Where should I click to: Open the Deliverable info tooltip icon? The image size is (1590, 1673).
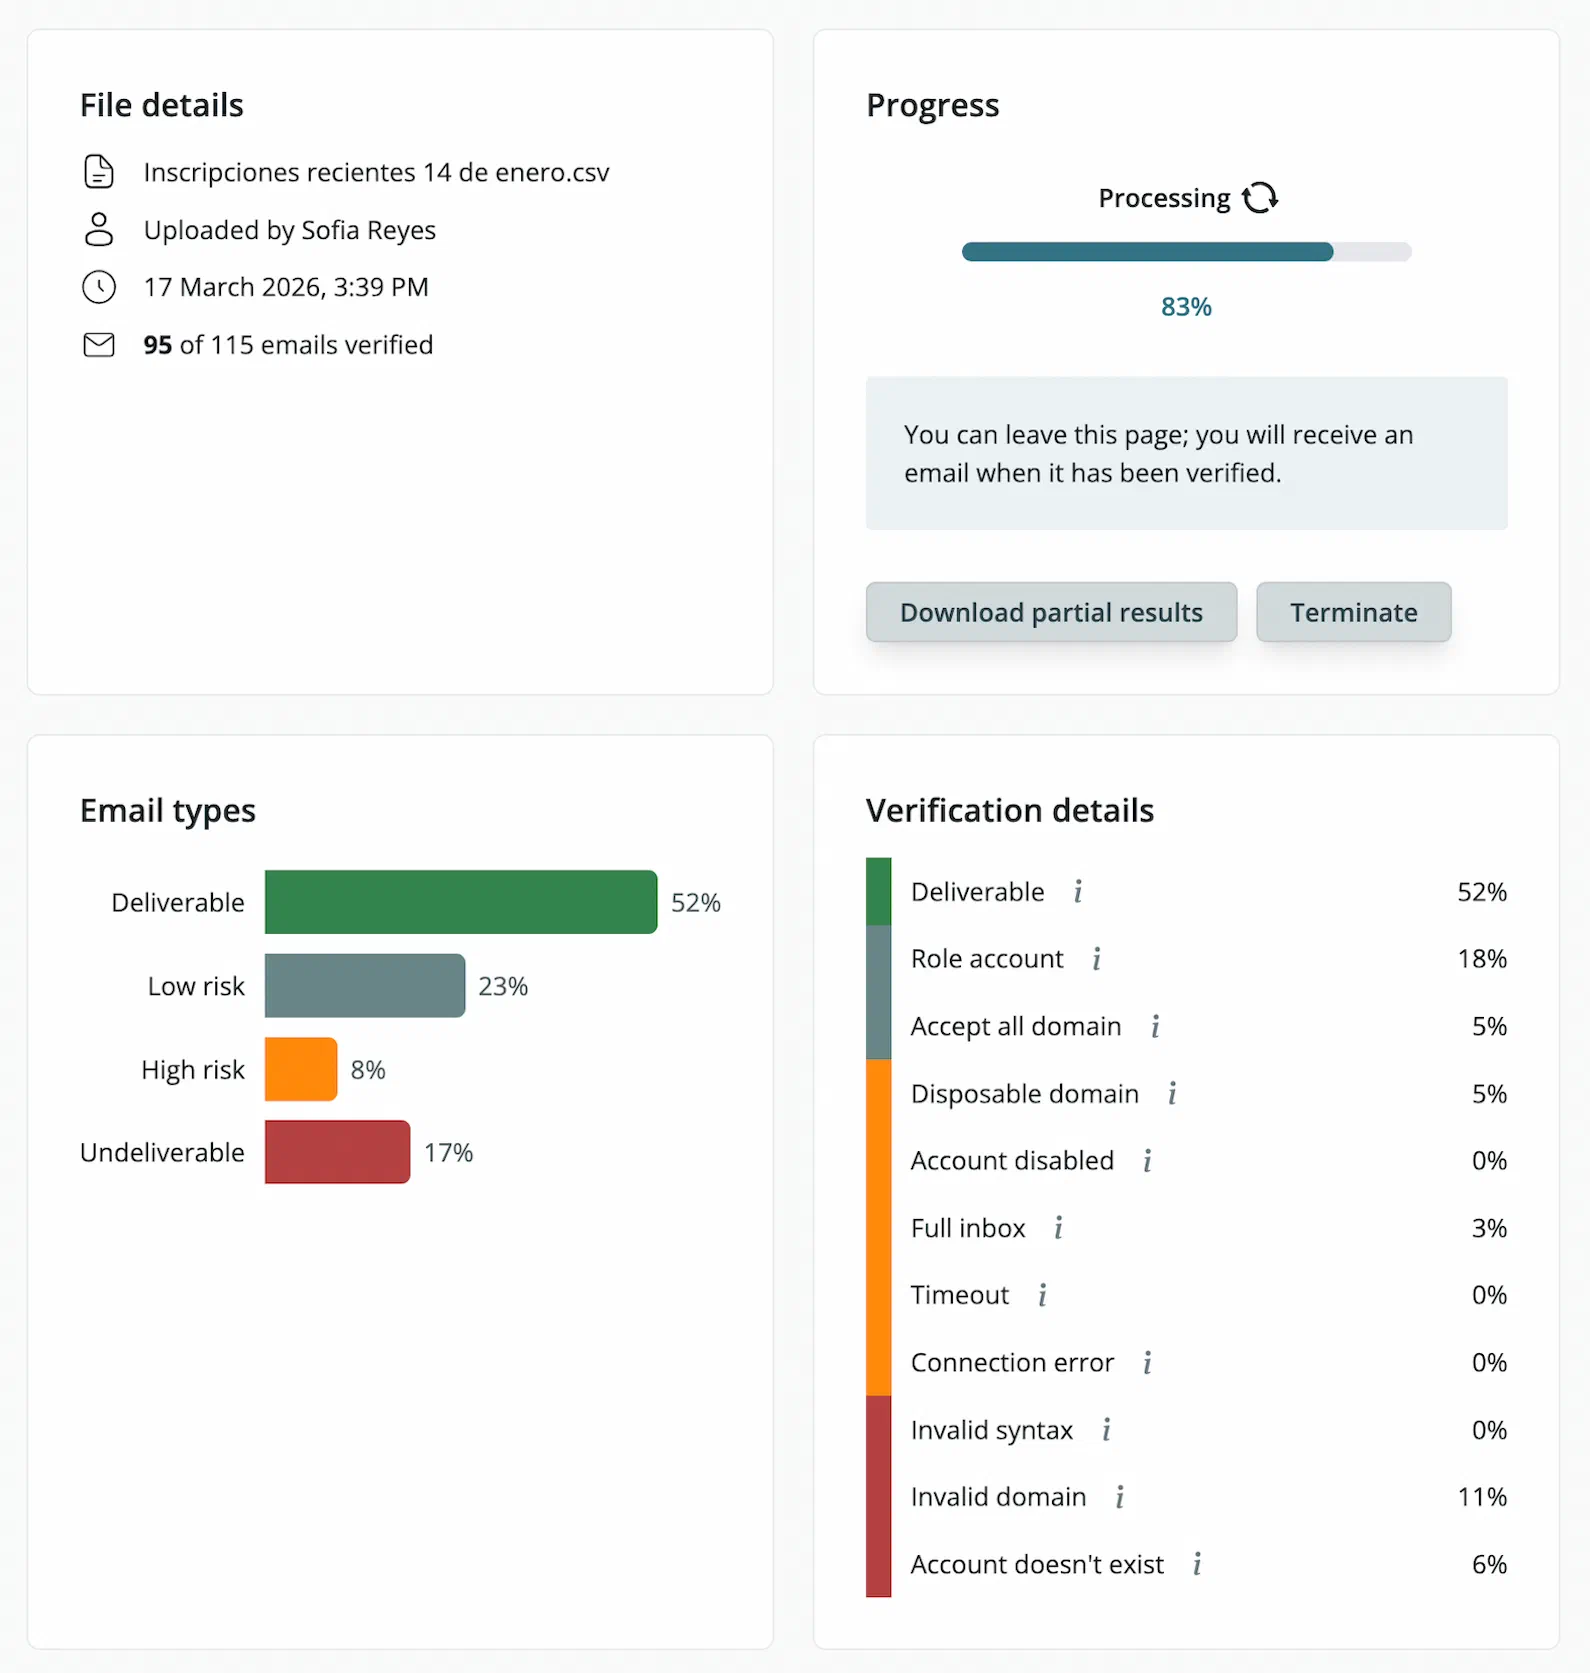1078,893
